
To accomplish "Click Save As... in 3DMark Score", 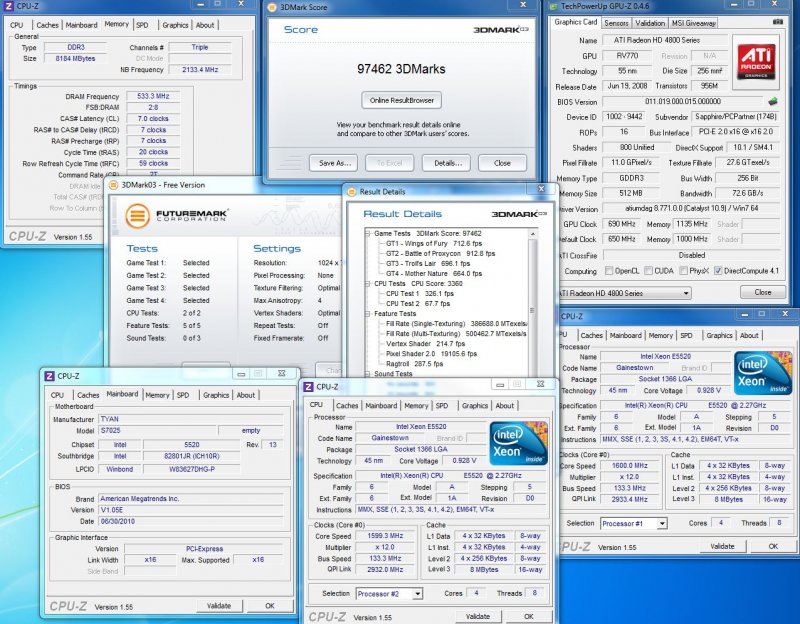I will click(x=334, y=163).
